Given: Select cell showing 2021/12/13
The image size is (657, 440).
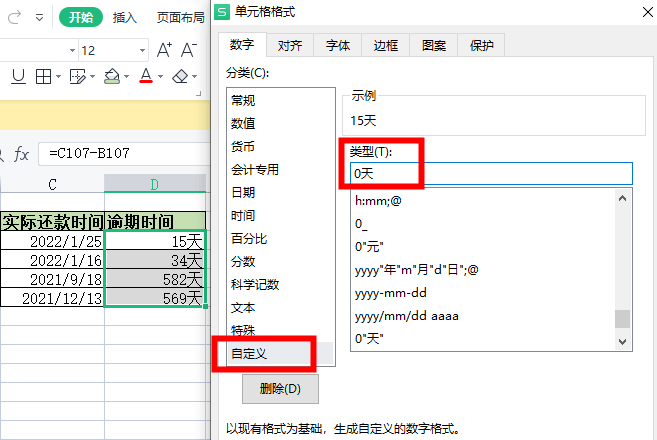Looking at the screenshot, I should [52, 298].
